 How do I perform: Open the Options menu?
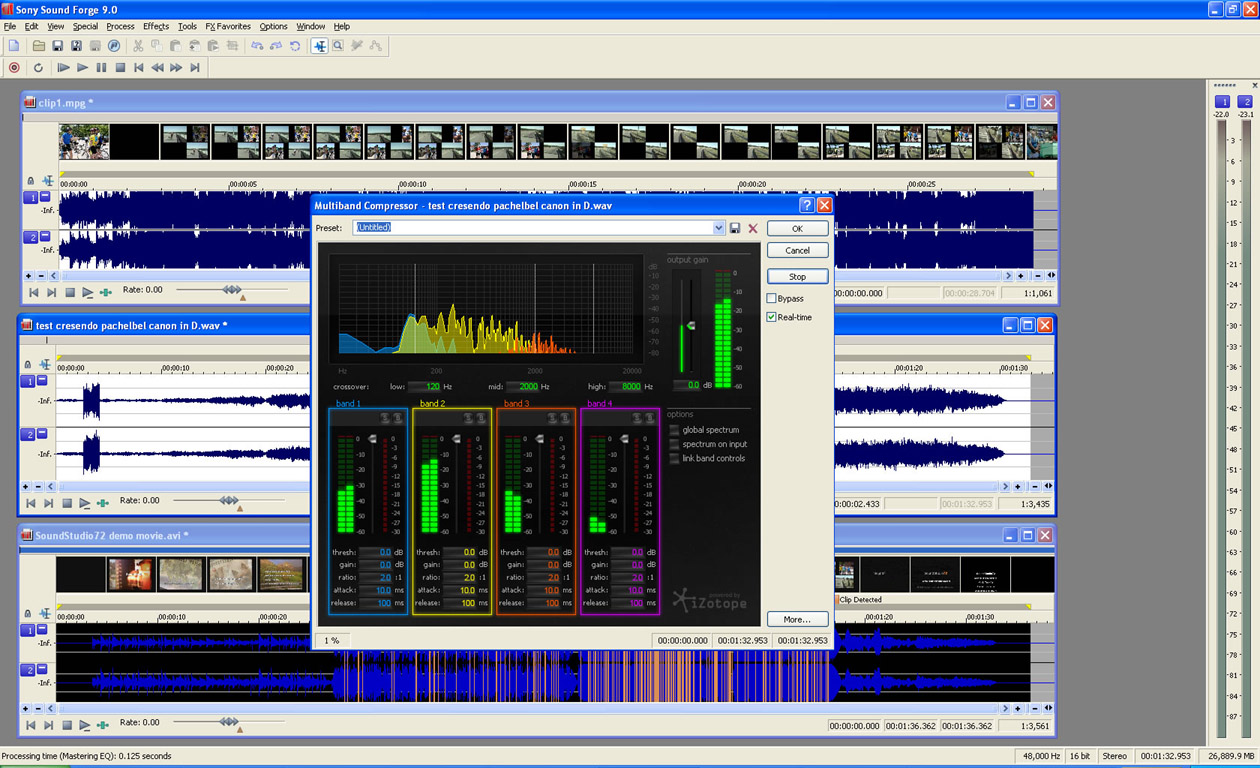[x=273, y=26]
